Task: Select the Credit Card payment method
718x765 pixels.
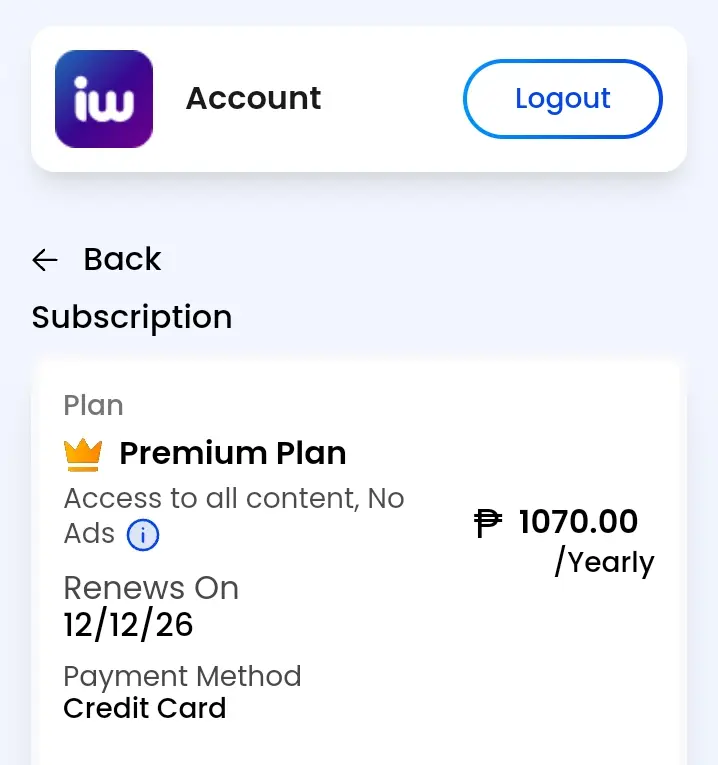Action: tap(145, 708)
